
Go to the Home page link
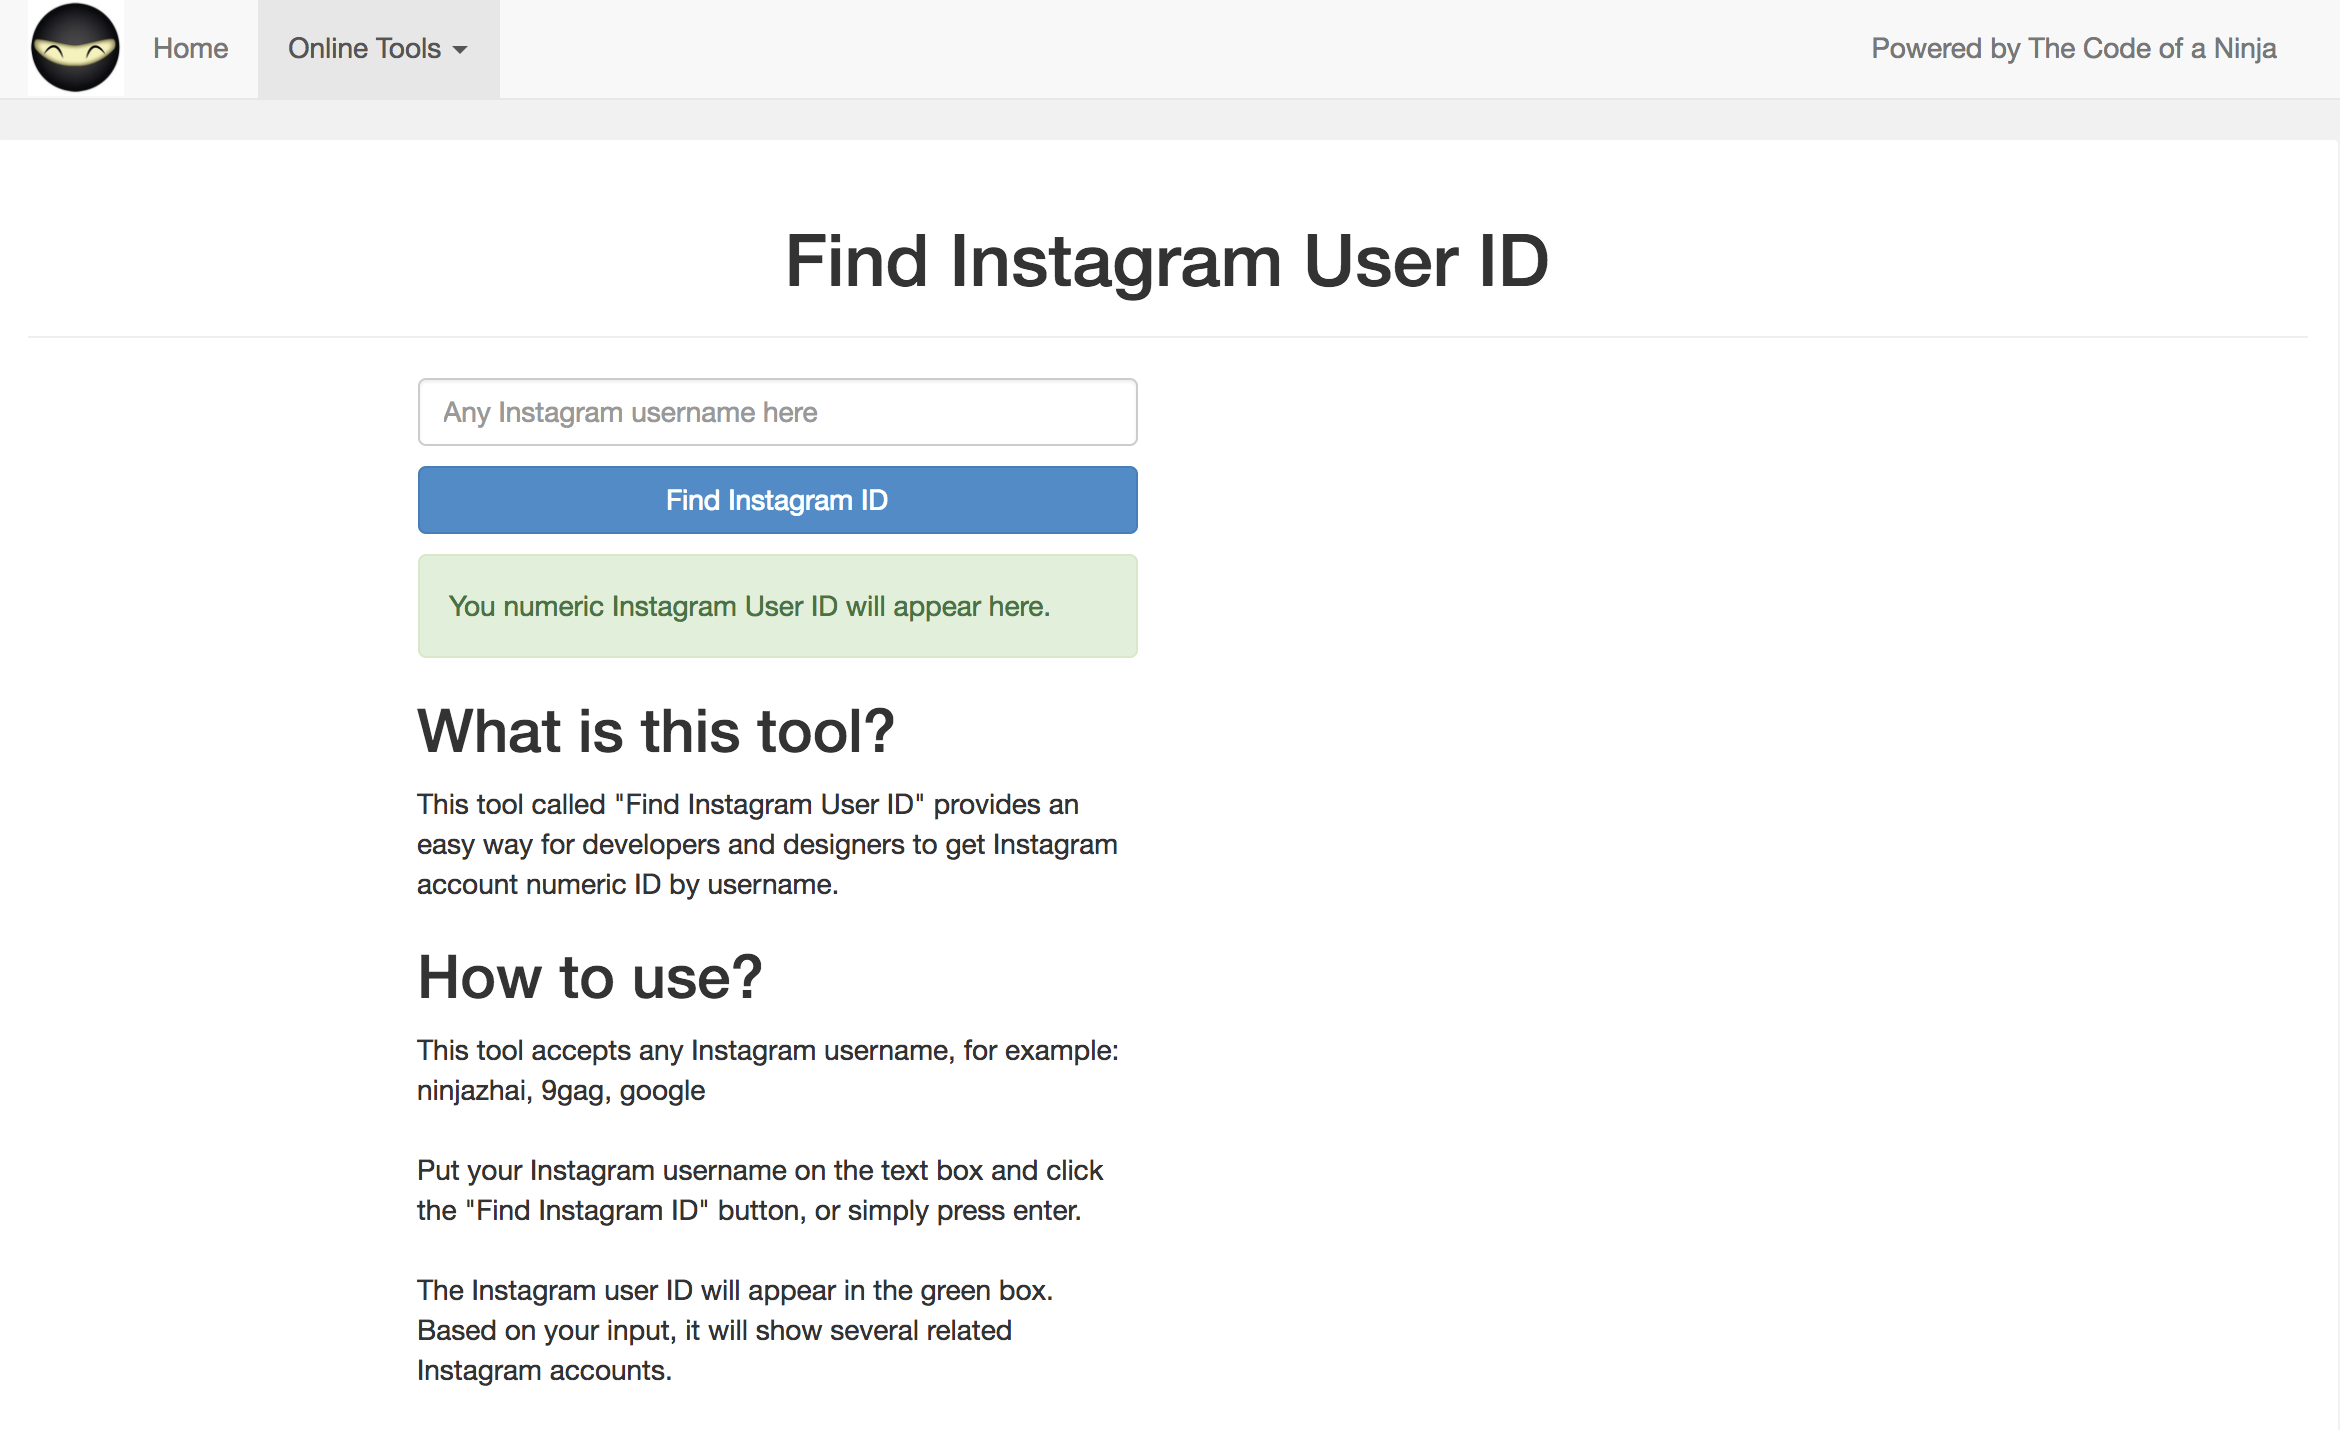190,48
